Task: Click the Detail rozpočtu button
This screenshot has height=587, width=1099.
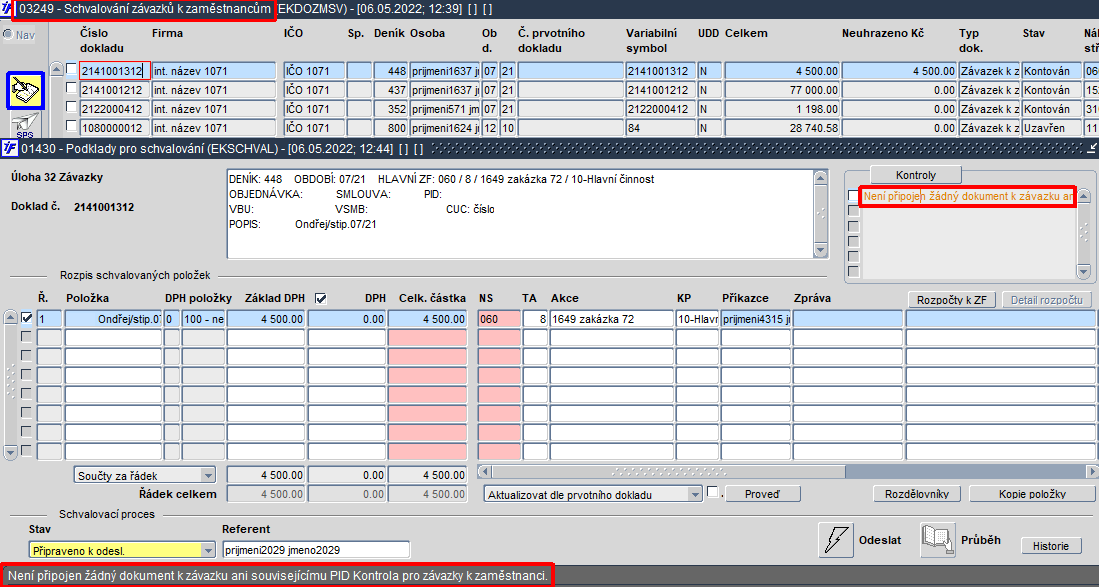Action: [x=1046, y=300]
